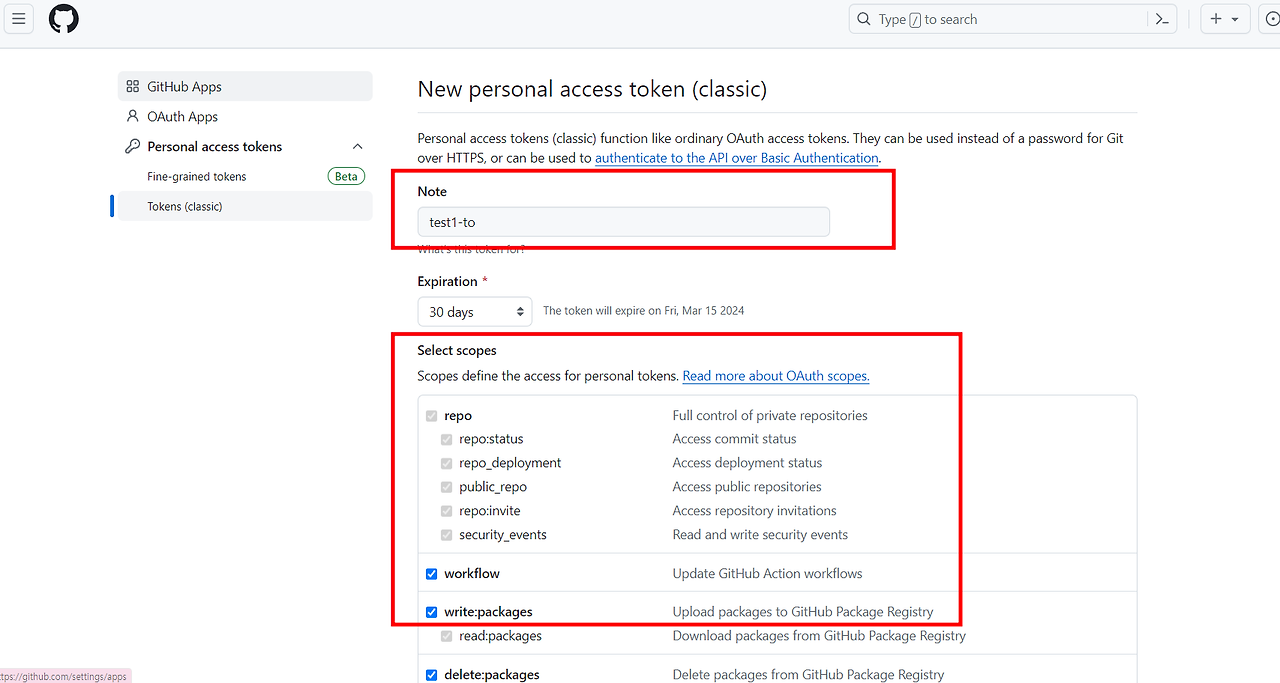This screenshot has width=1280, height=683.
Task: Collapse the Personal access tokens section
Action: coord(358,147)
